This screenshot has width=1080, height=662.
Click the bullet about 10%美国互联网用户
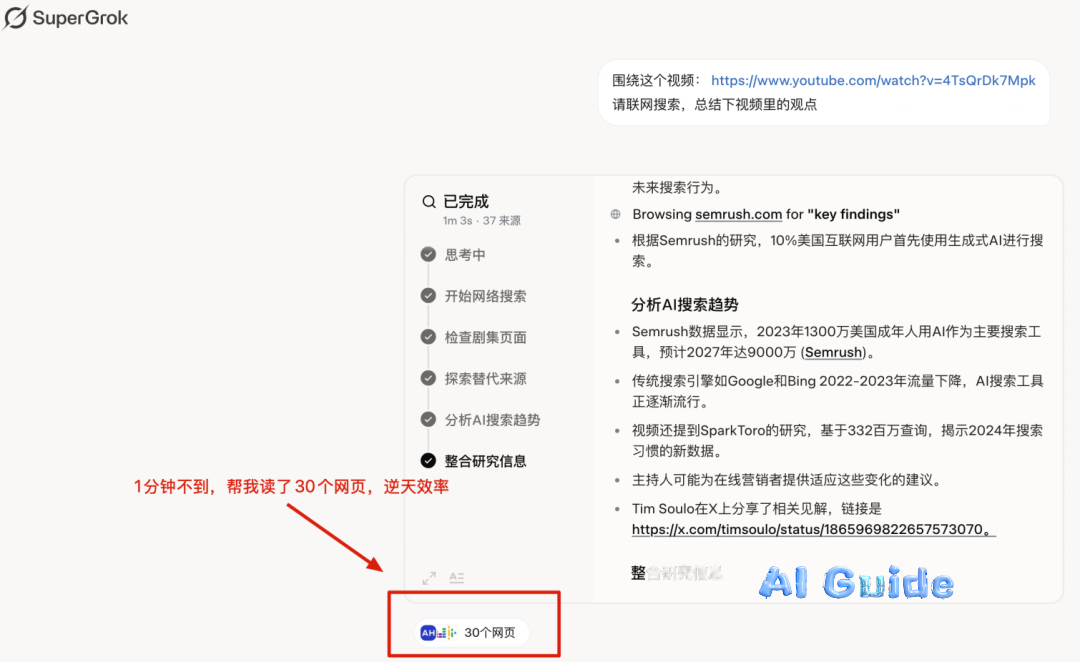click(837, 251)
